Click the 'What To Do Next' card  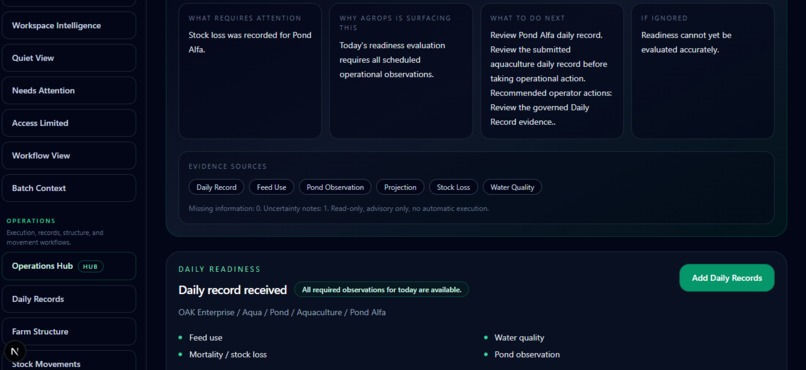click(x=552, y=71)
